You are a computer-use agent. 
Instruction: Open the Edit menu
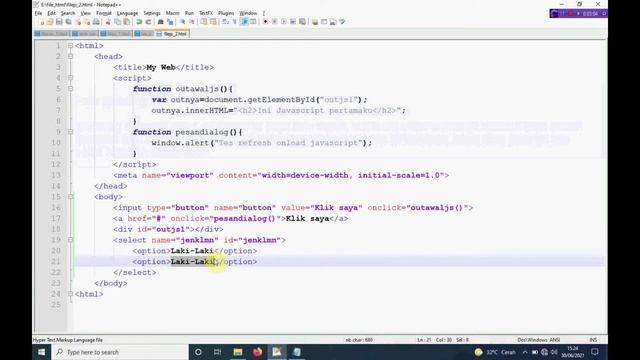[51, 13]
